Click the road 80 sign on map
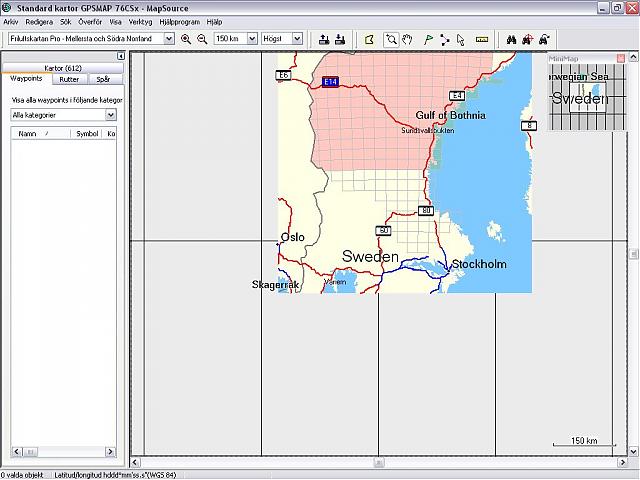 pos(426,211)
